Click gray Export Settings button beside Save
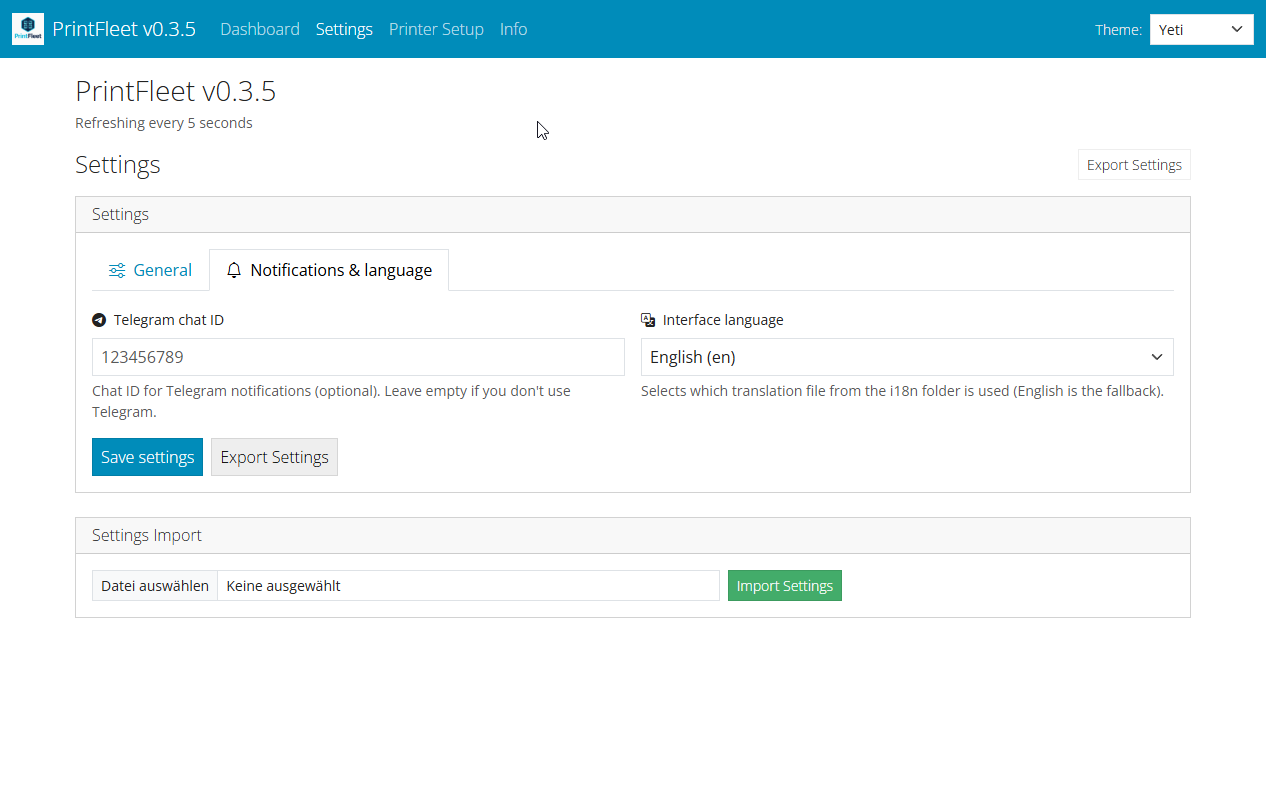 [x=274, y=457]
